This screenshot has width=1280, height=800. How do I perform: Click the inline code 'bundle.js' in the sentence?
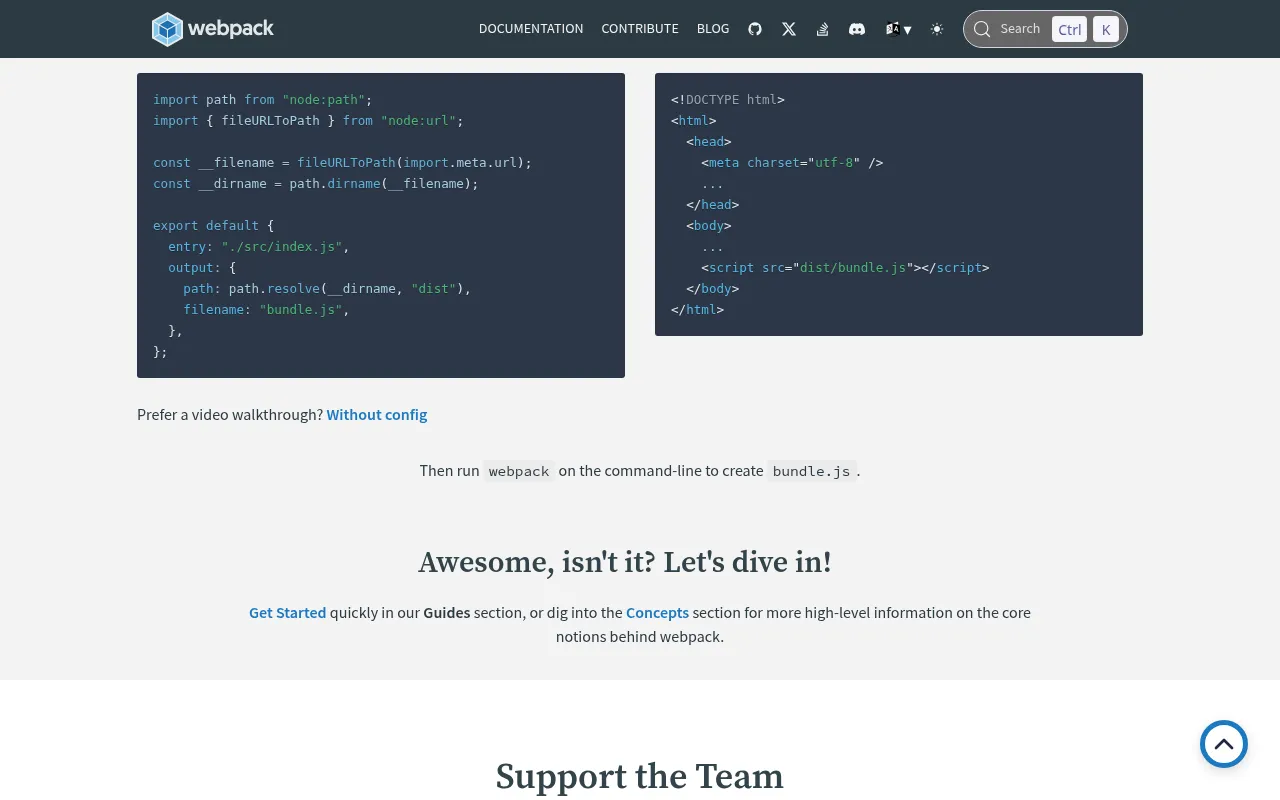(812, 471)
